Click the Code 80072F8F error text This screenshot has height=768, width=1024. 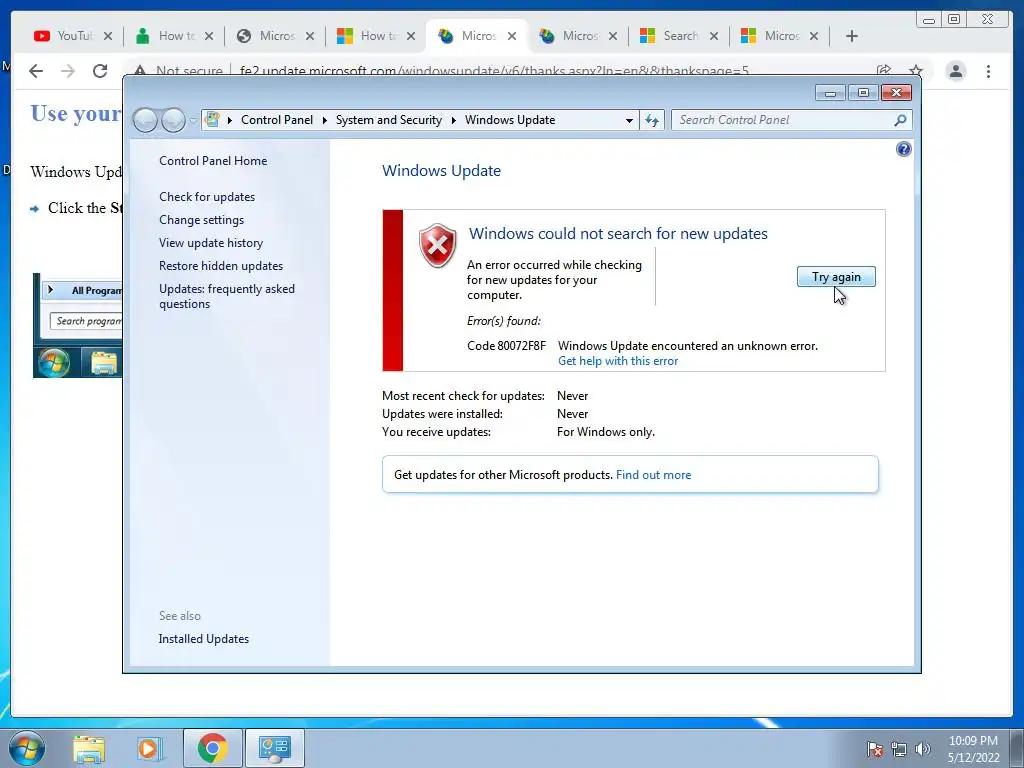click(506, 345)
